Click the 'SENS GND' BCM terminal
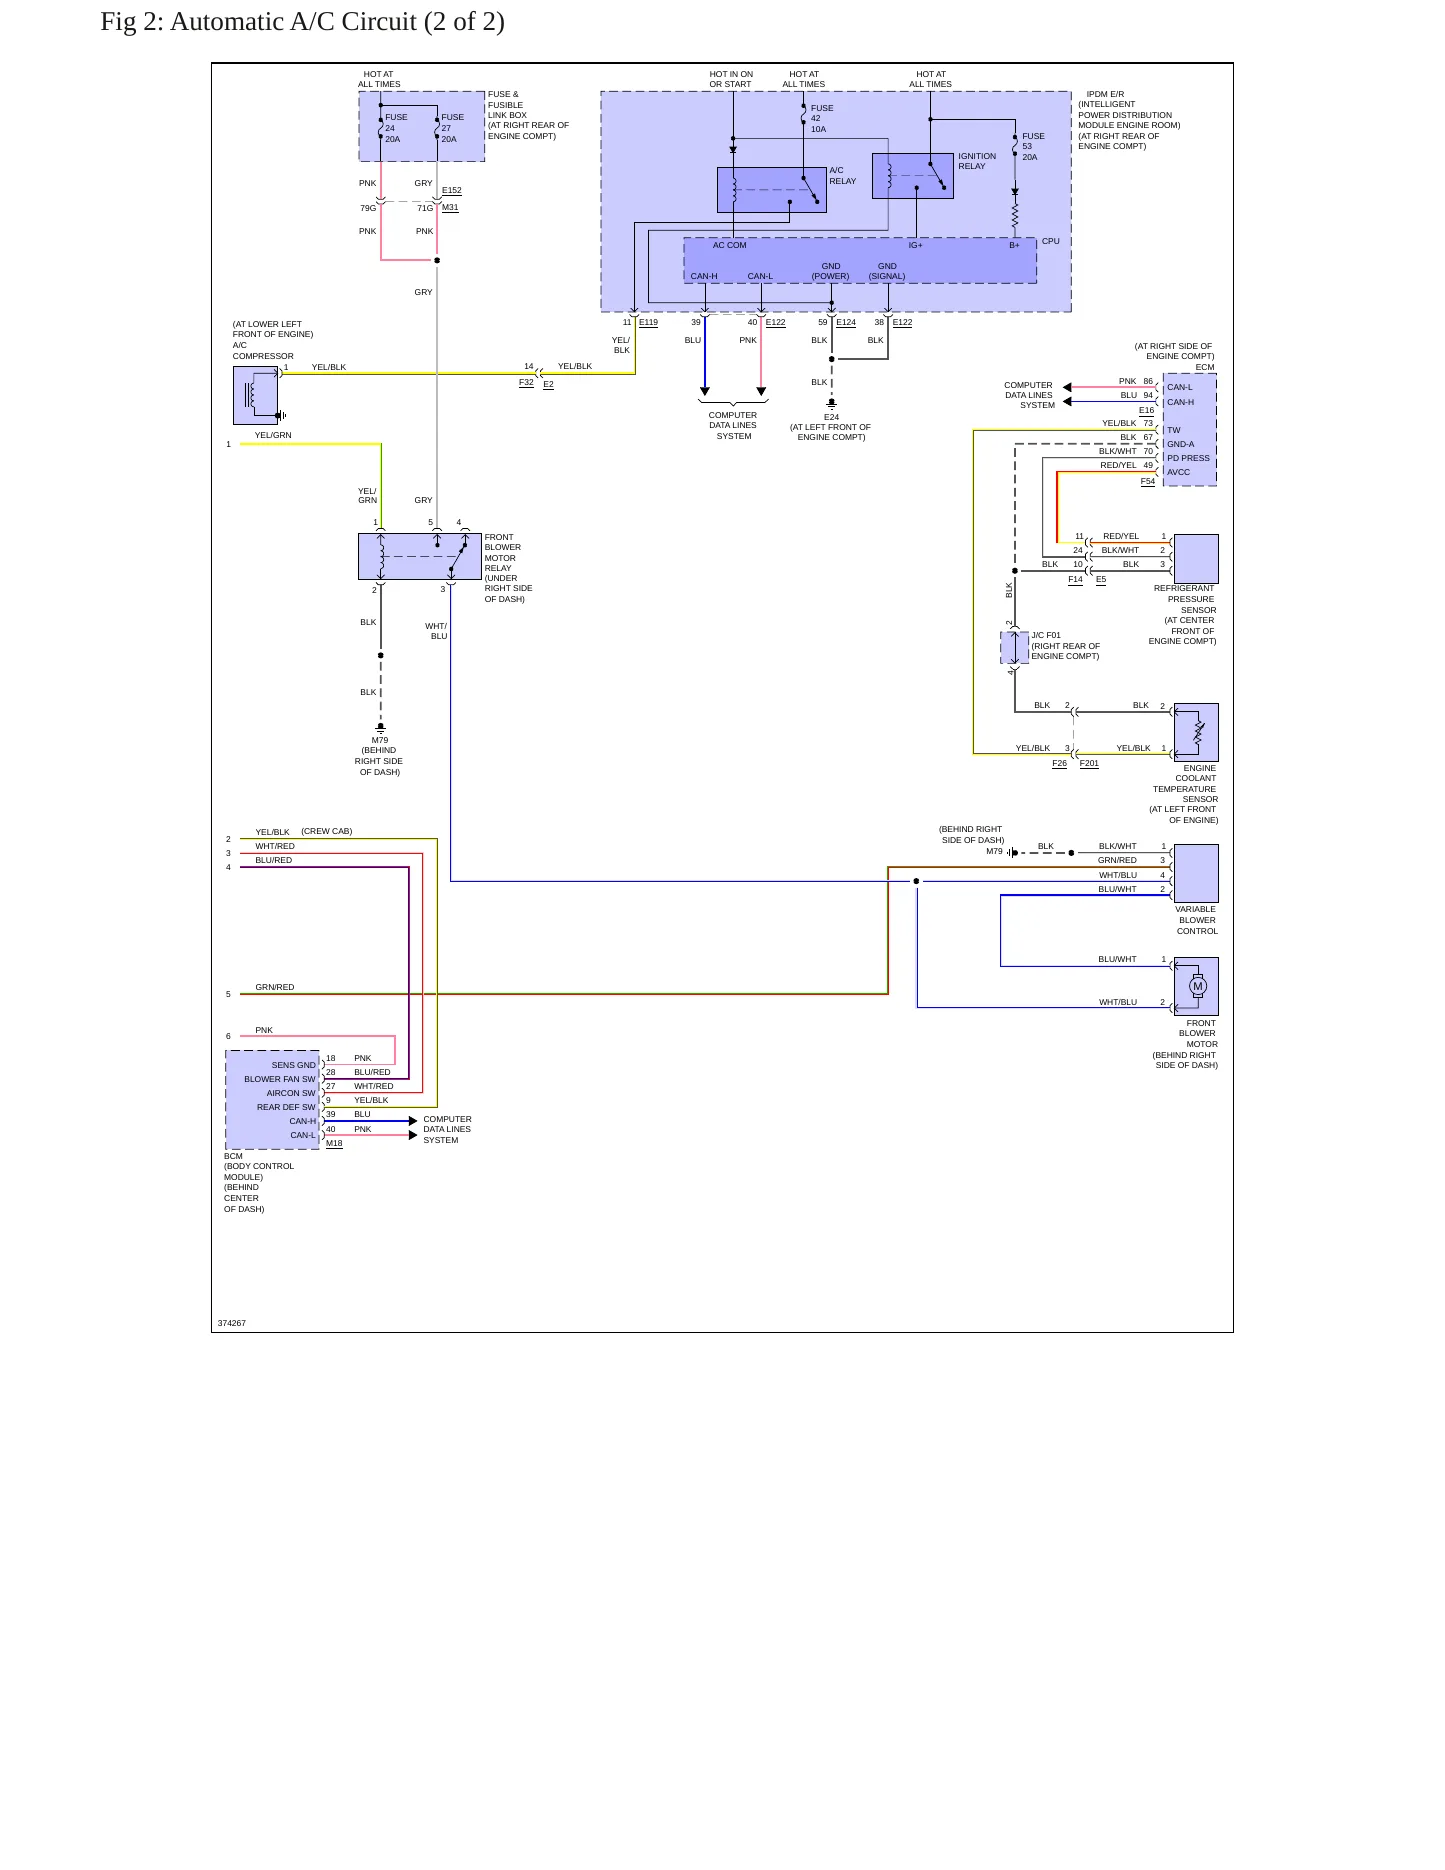Image resolution: width=1445 pixels, height=1870 pixels. point(293,1065)
